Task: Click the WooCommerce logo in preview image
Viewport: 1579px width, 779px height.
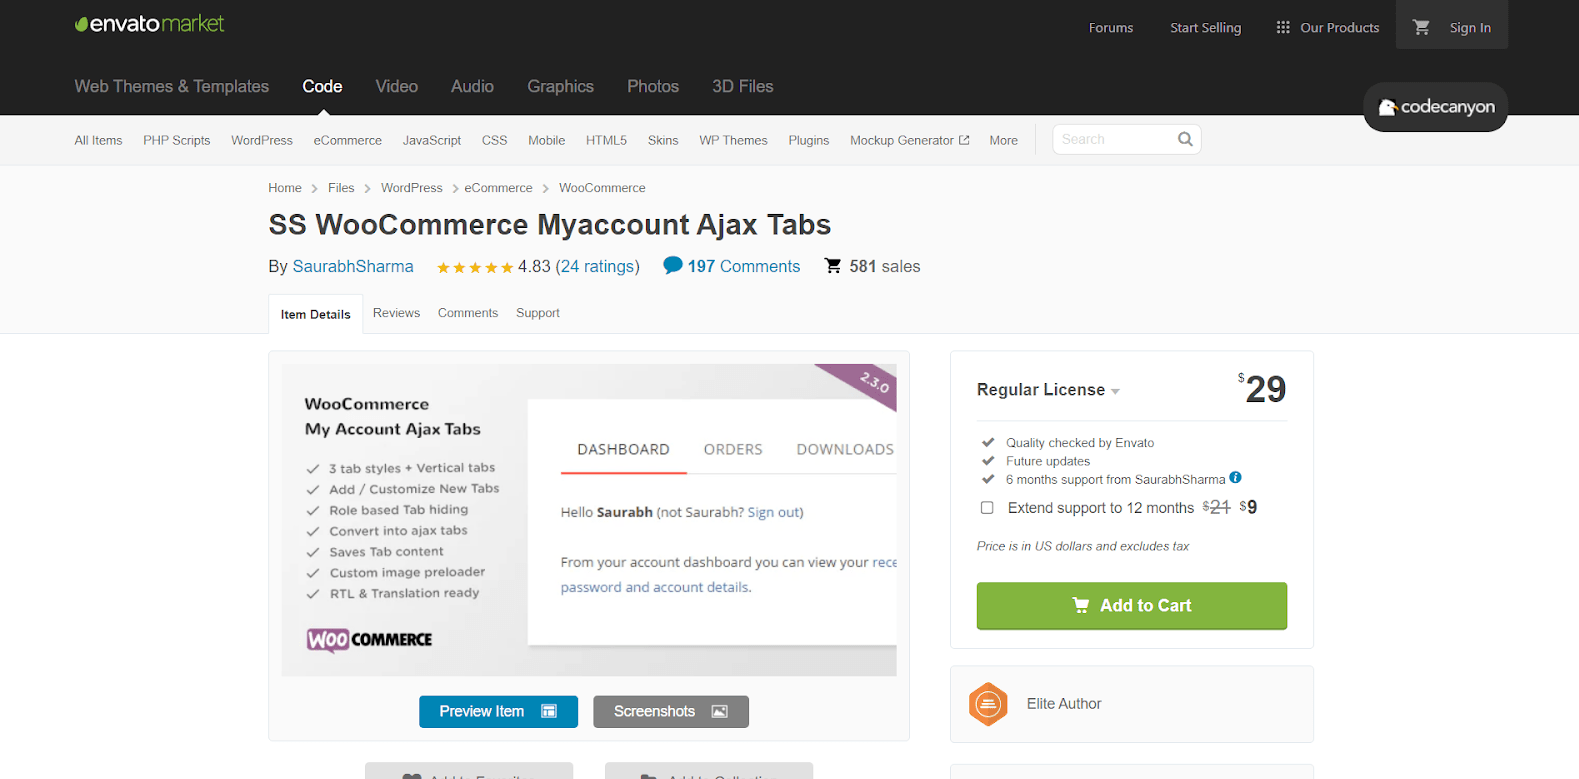Action: coord(370,639)
